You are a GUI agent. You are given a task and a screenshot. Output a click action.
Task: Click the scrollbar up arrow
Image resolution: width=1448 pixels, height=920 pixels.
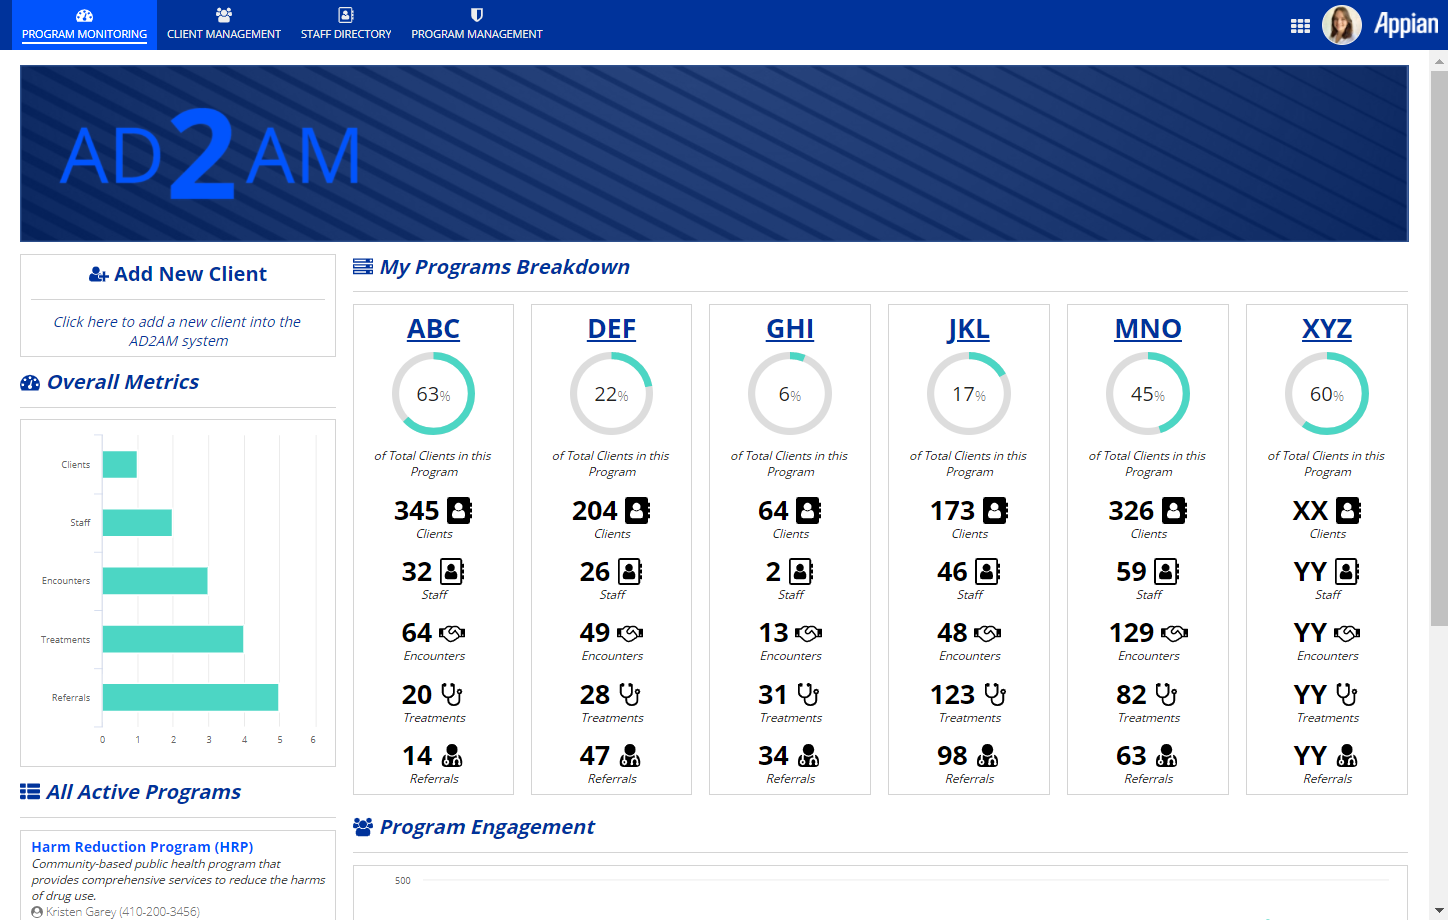click(1439, 60)
